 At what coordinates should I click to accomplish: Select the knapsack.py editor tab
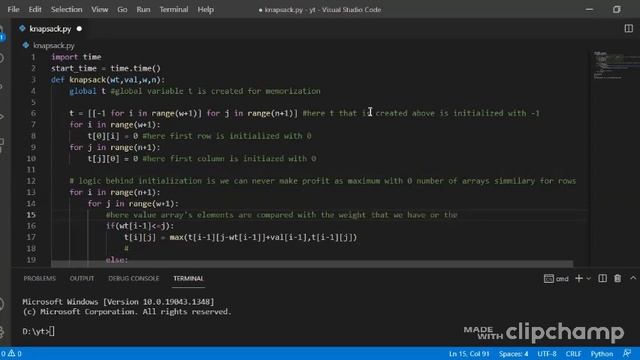click(x=50, y=29)
